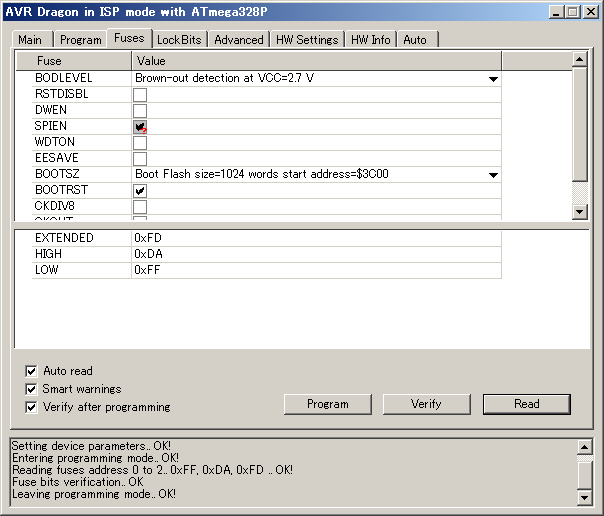Click 'Reading fuses address 0 to 2' log line
Viewport: 604px width, 516px height.
pyautogui.click(x=153, y=470)
